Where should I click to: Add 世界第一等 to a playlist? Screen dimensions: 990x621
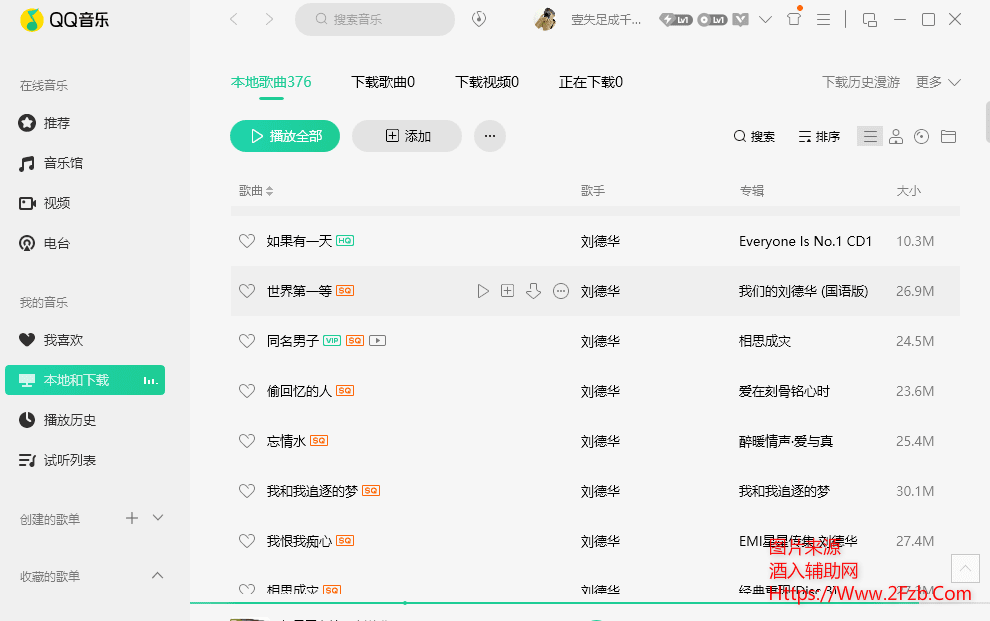click(507, 291)
